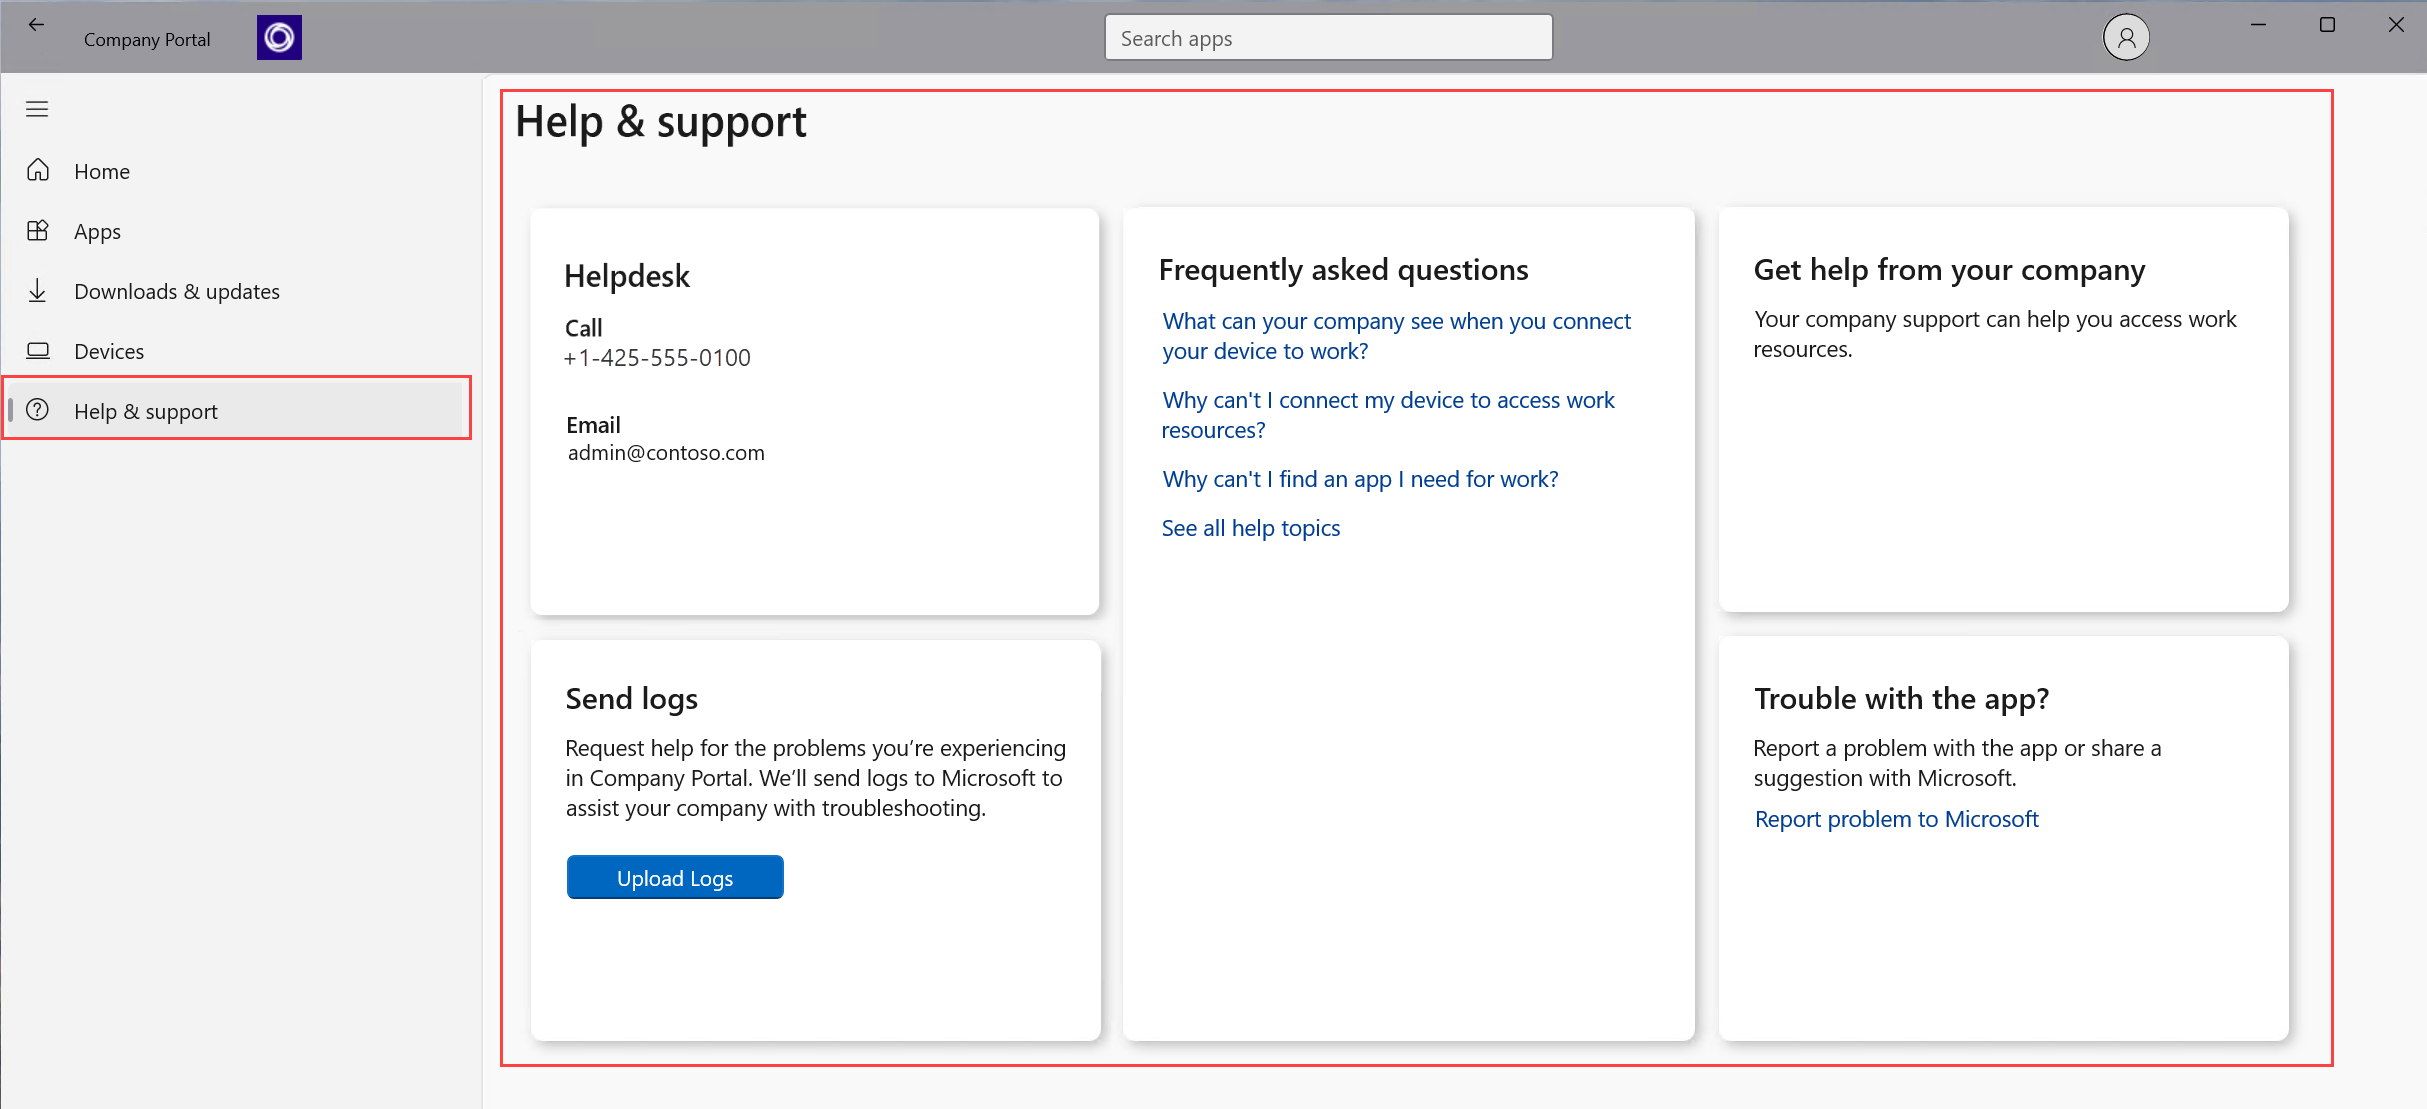This screenshot has width=2427, height=1109.
Task: Click the Apps grid icon
Action: click(x=38, y=230)
